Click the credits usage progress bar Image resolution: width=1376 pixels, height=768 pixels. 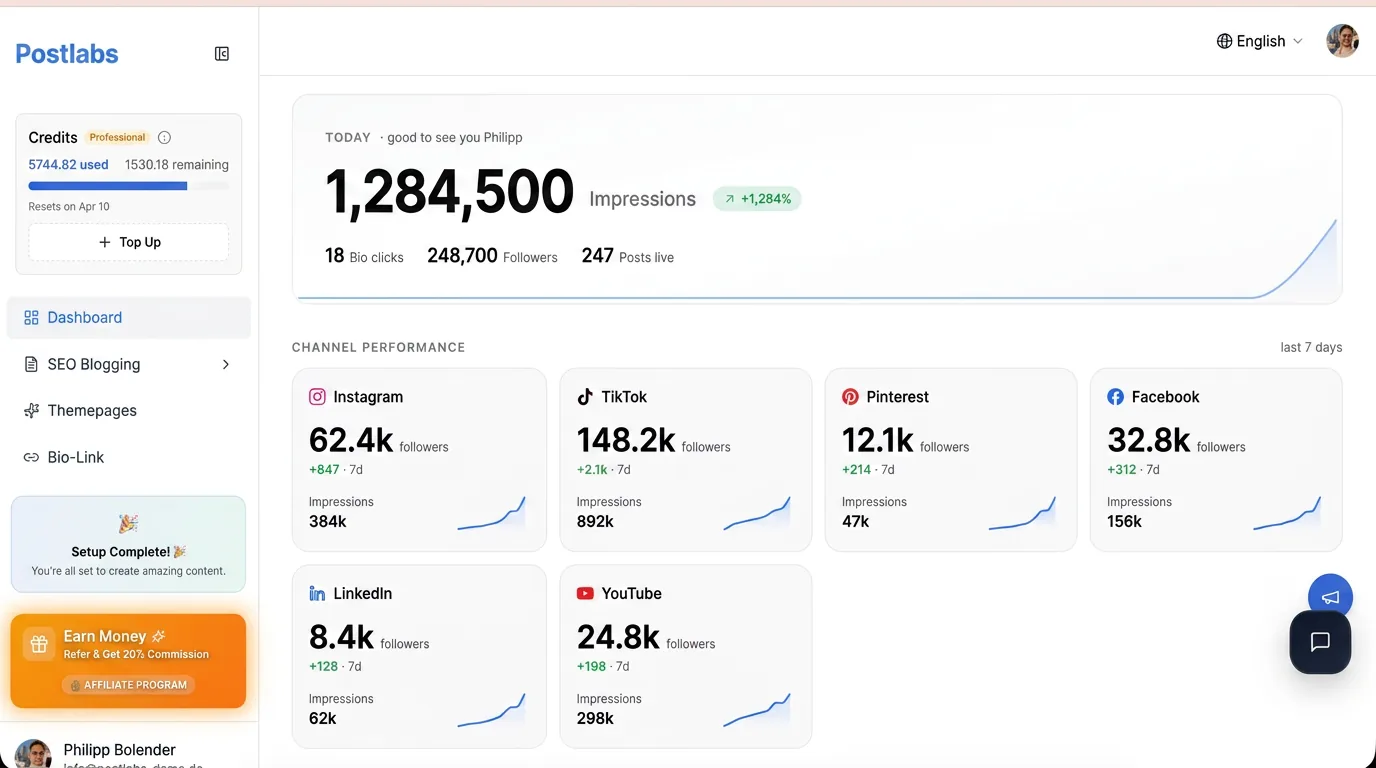(129, 186)
